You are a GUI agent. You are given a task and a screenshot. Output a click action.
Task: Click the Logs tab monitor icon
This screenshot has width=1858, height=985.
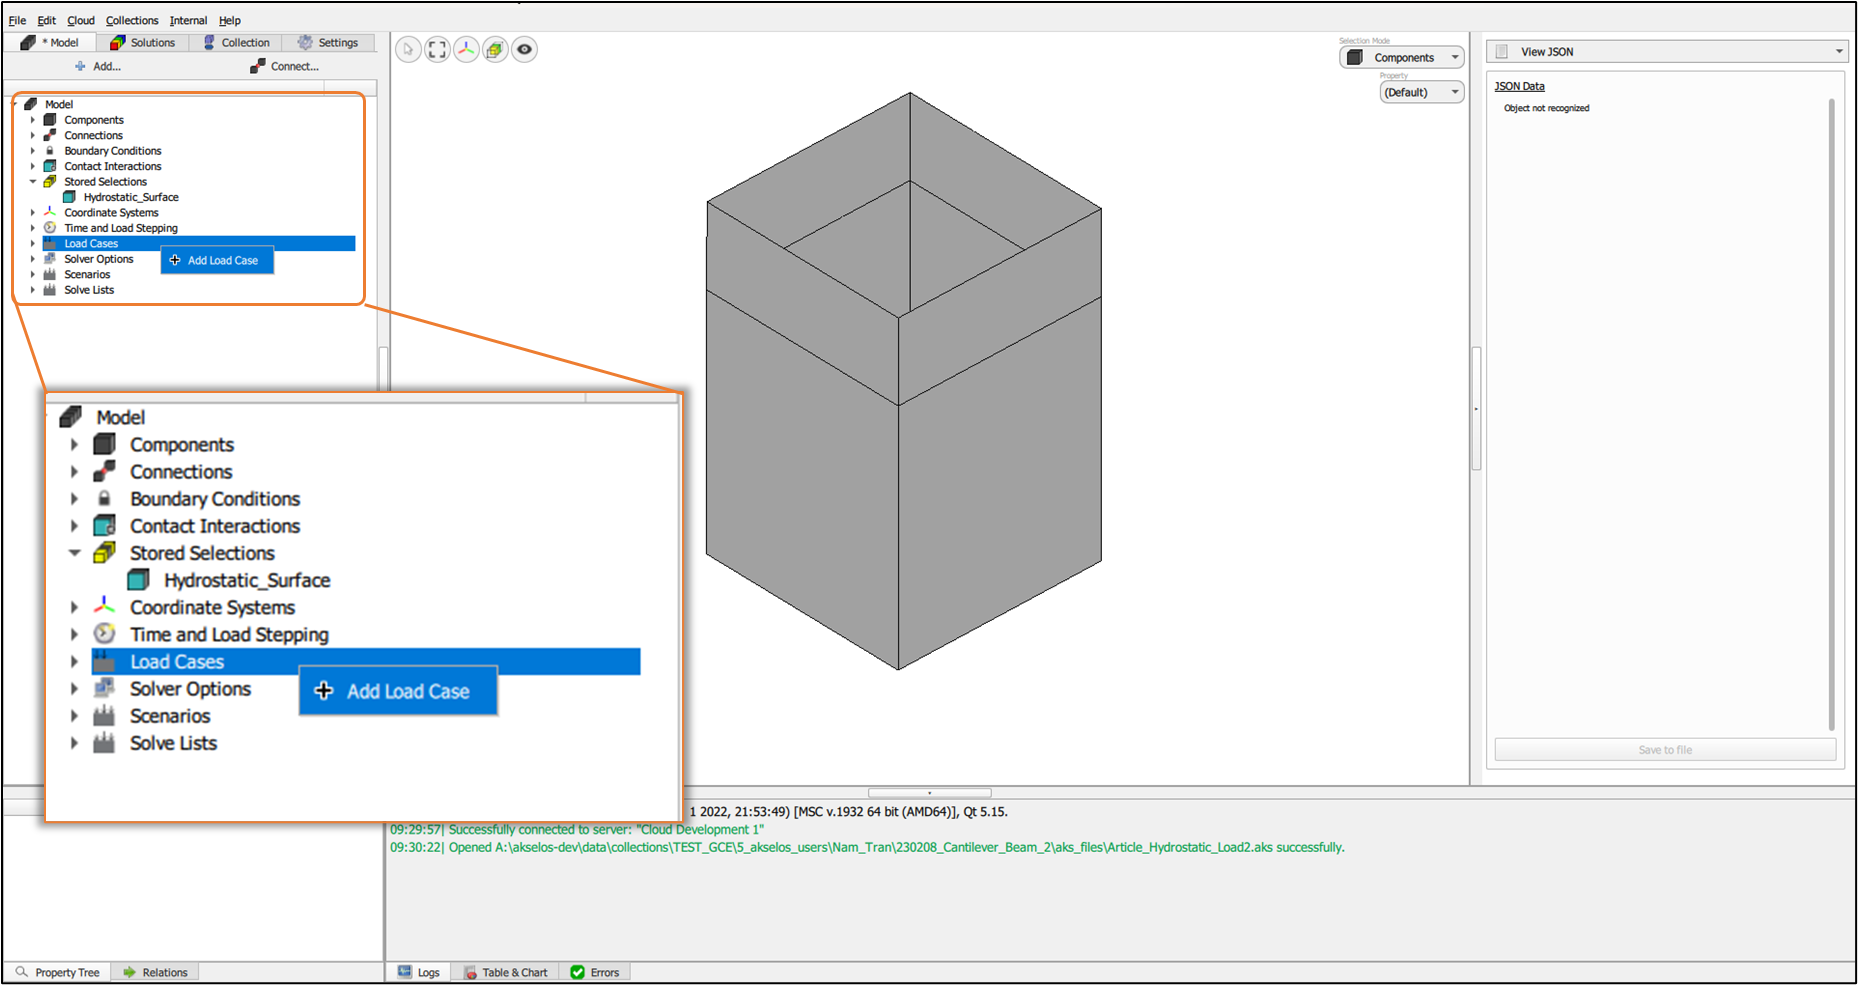click(405, 972)
